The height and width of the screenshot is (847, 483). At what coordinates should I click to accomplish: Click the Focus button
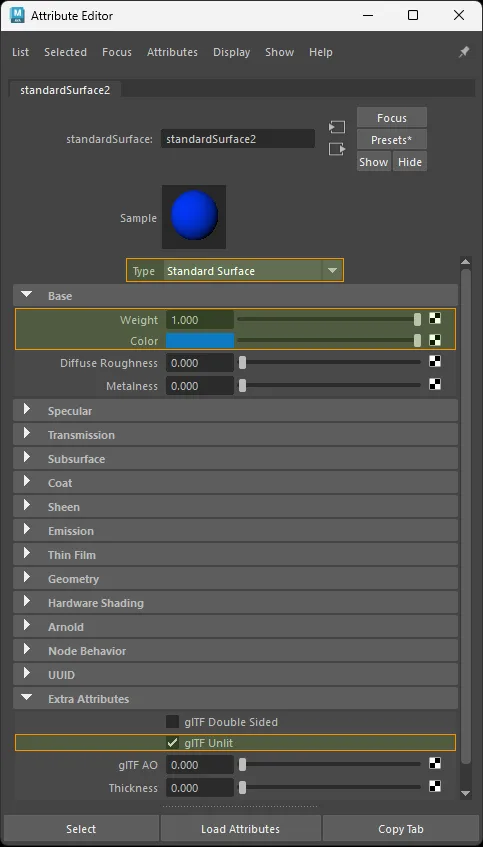click(392, 118)
